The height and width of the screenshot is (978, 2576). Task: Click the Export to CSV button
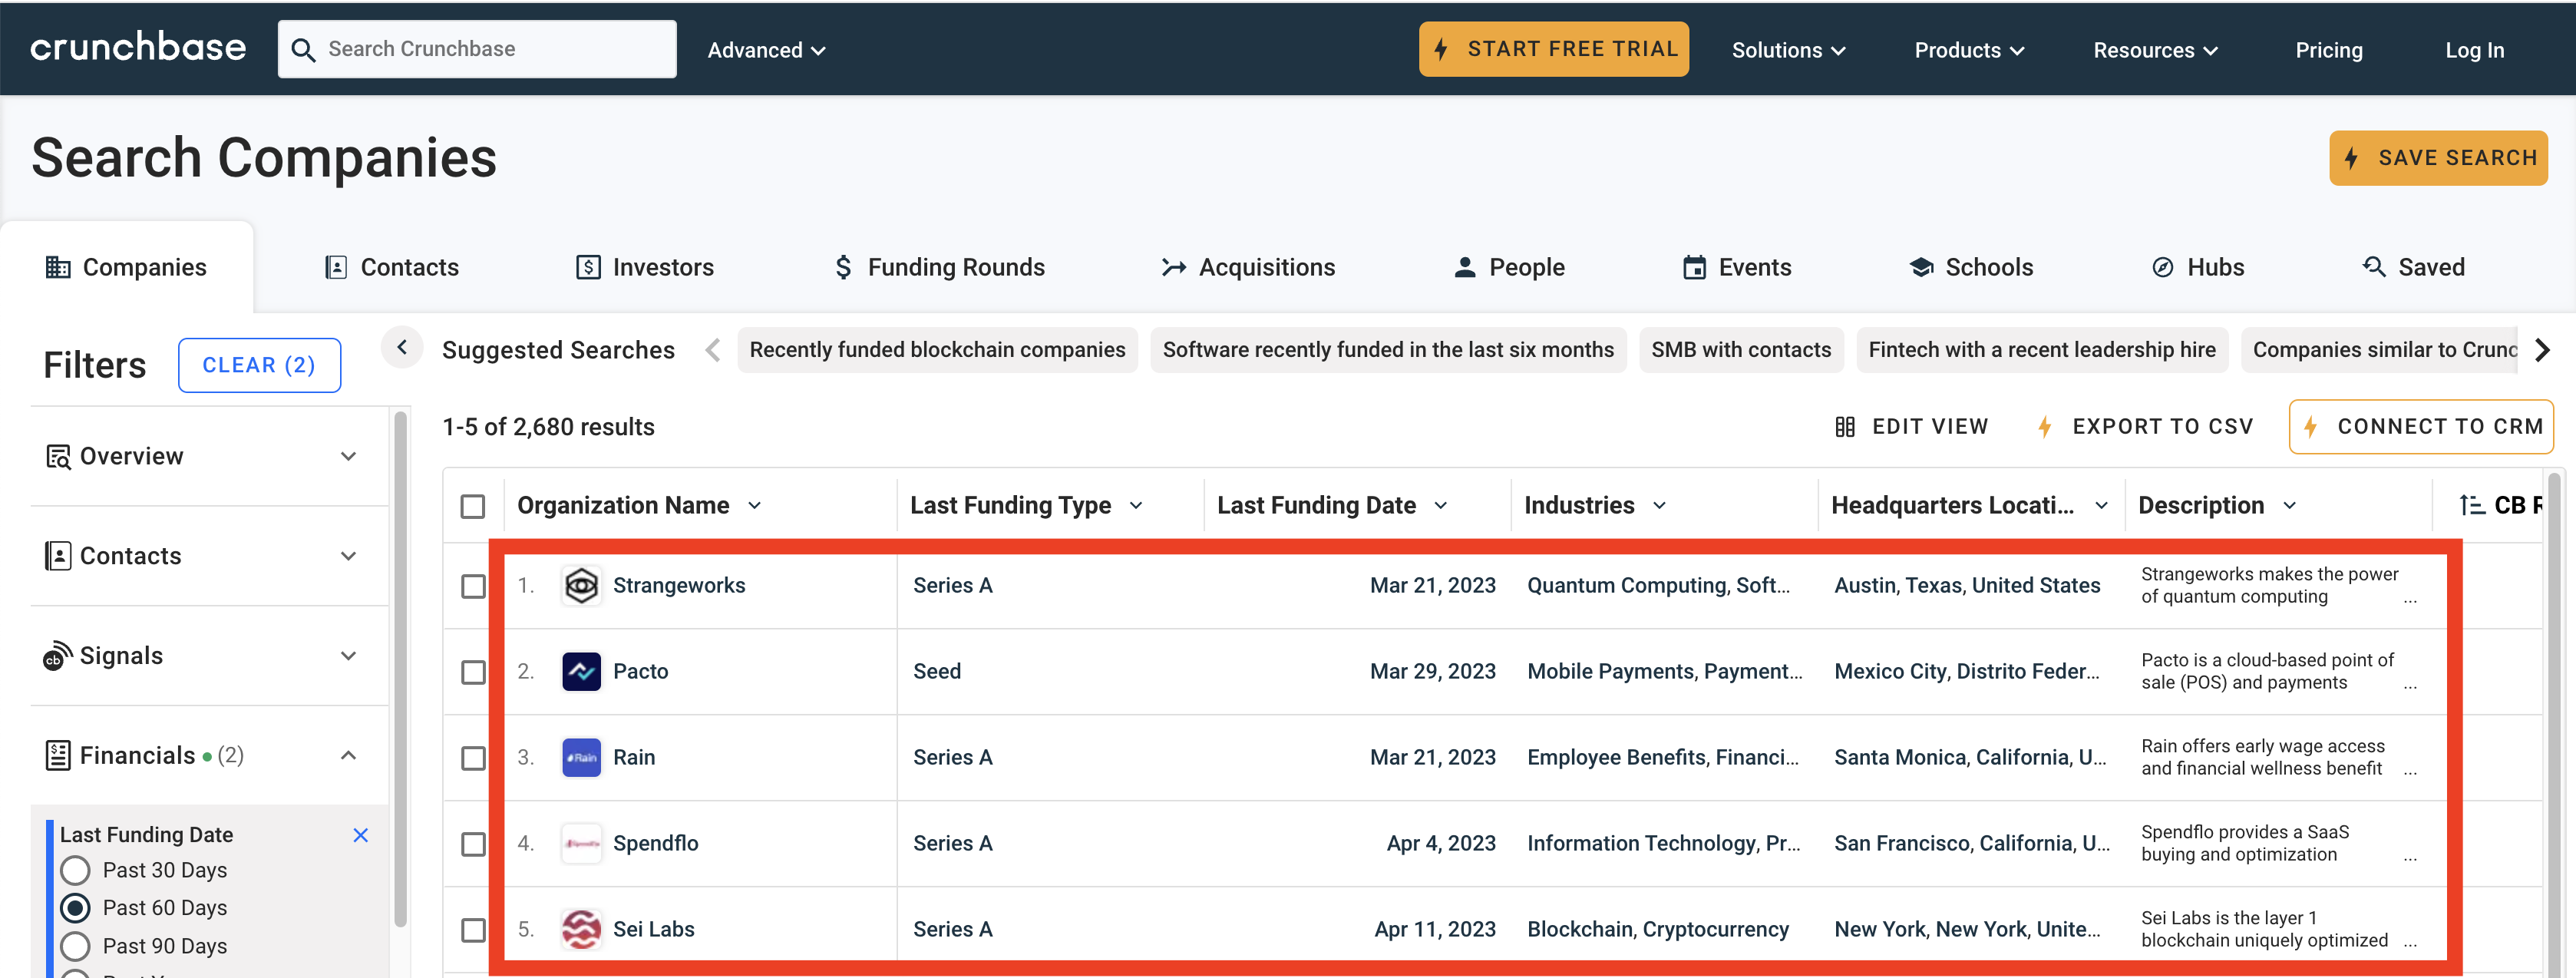click(2145, 427)
